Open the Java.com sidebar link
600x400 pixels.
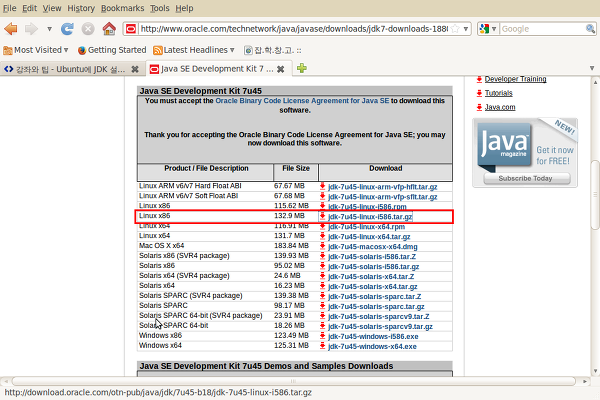point(500,107)
